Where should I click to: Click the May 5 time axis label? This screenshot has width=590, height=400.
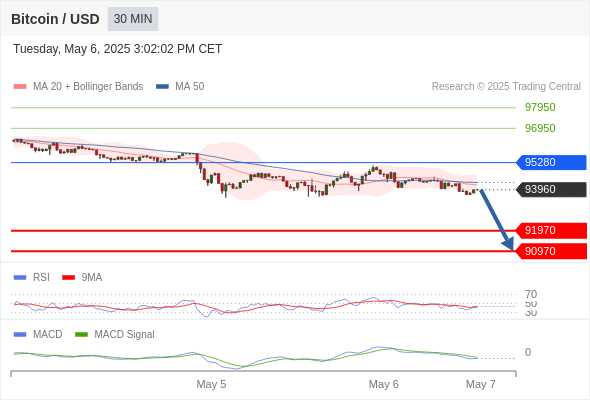(211, 384)
